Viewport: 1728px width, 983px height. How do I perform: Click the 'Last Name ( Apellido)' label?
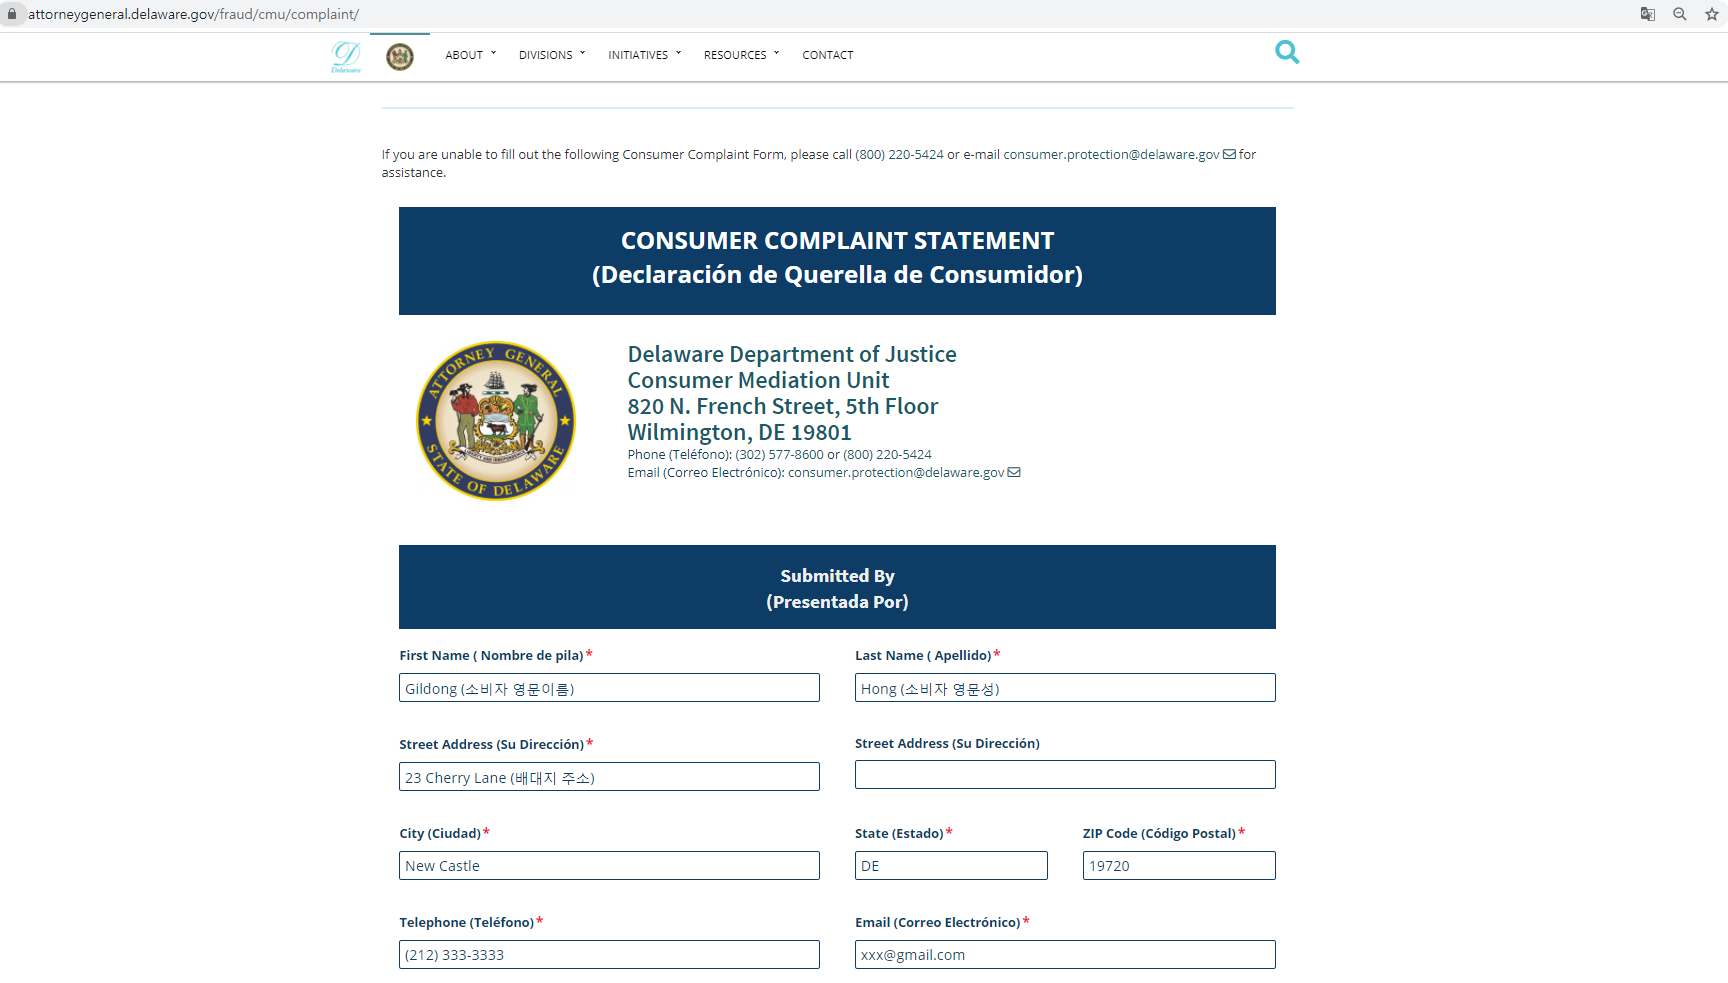pos(923,656)
